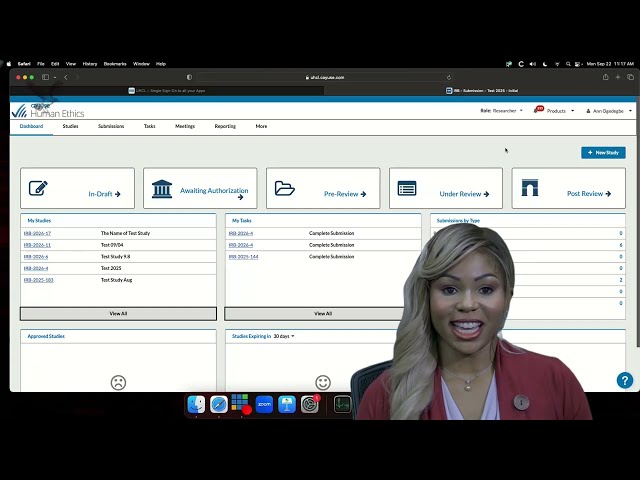Viewport: 640px width, 480px height.
Task: Click View All under My Studies
Action: click(118, 313)
